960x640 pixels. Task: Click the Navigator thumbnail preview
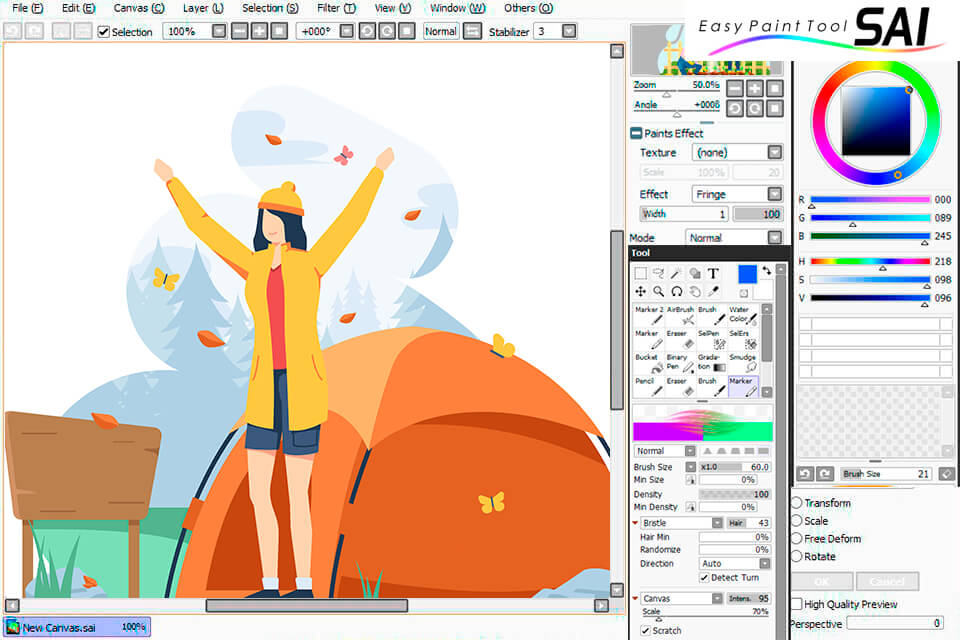point(707,50)
